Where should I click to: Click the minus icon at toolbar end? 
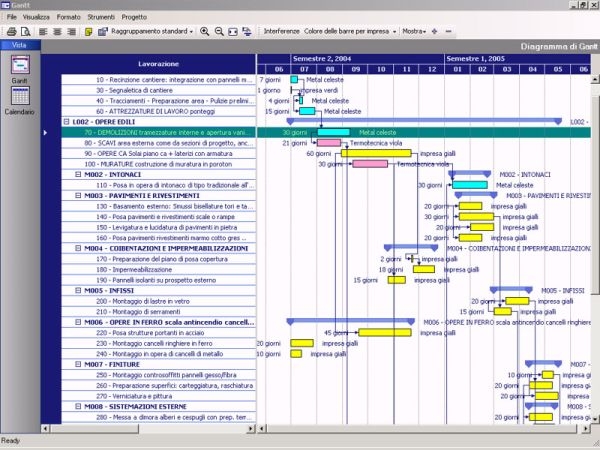coord(447,32)
